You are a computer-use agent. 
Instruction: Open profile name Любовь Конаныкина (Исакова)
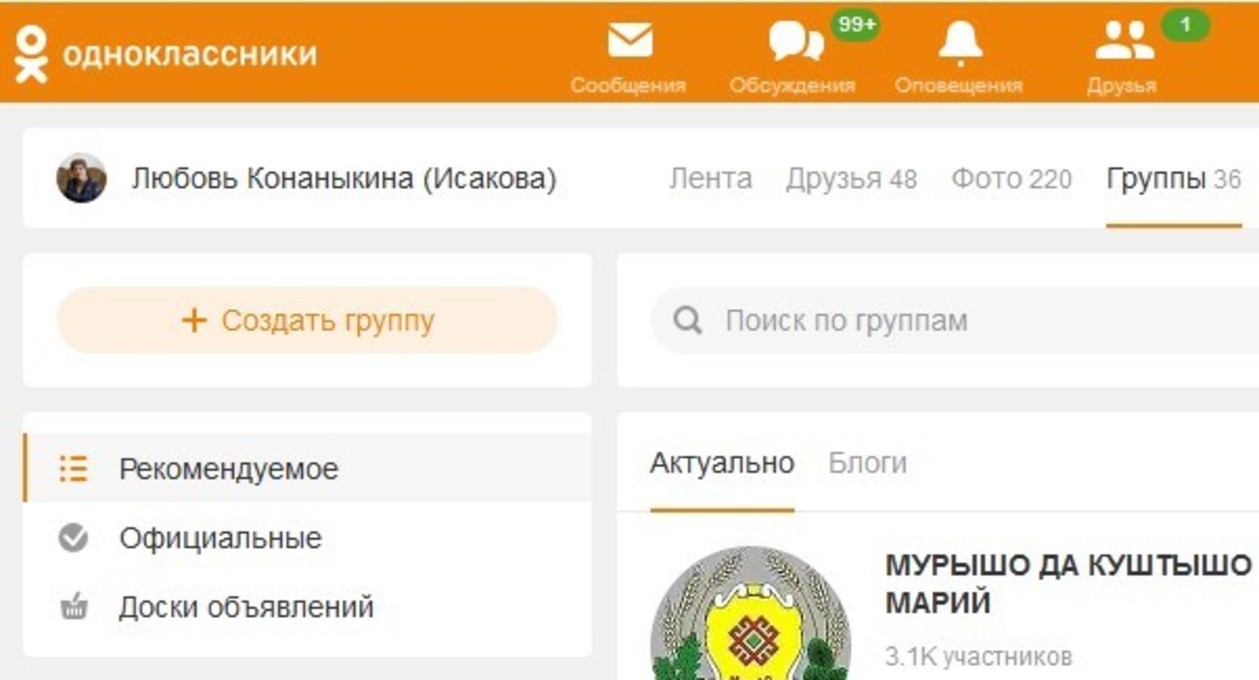[x=343, y=179]
